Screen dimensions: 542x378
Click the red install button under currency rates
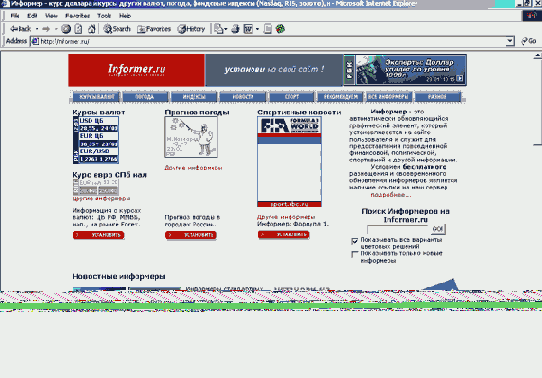pyautogui.click(x=99, y=235)
